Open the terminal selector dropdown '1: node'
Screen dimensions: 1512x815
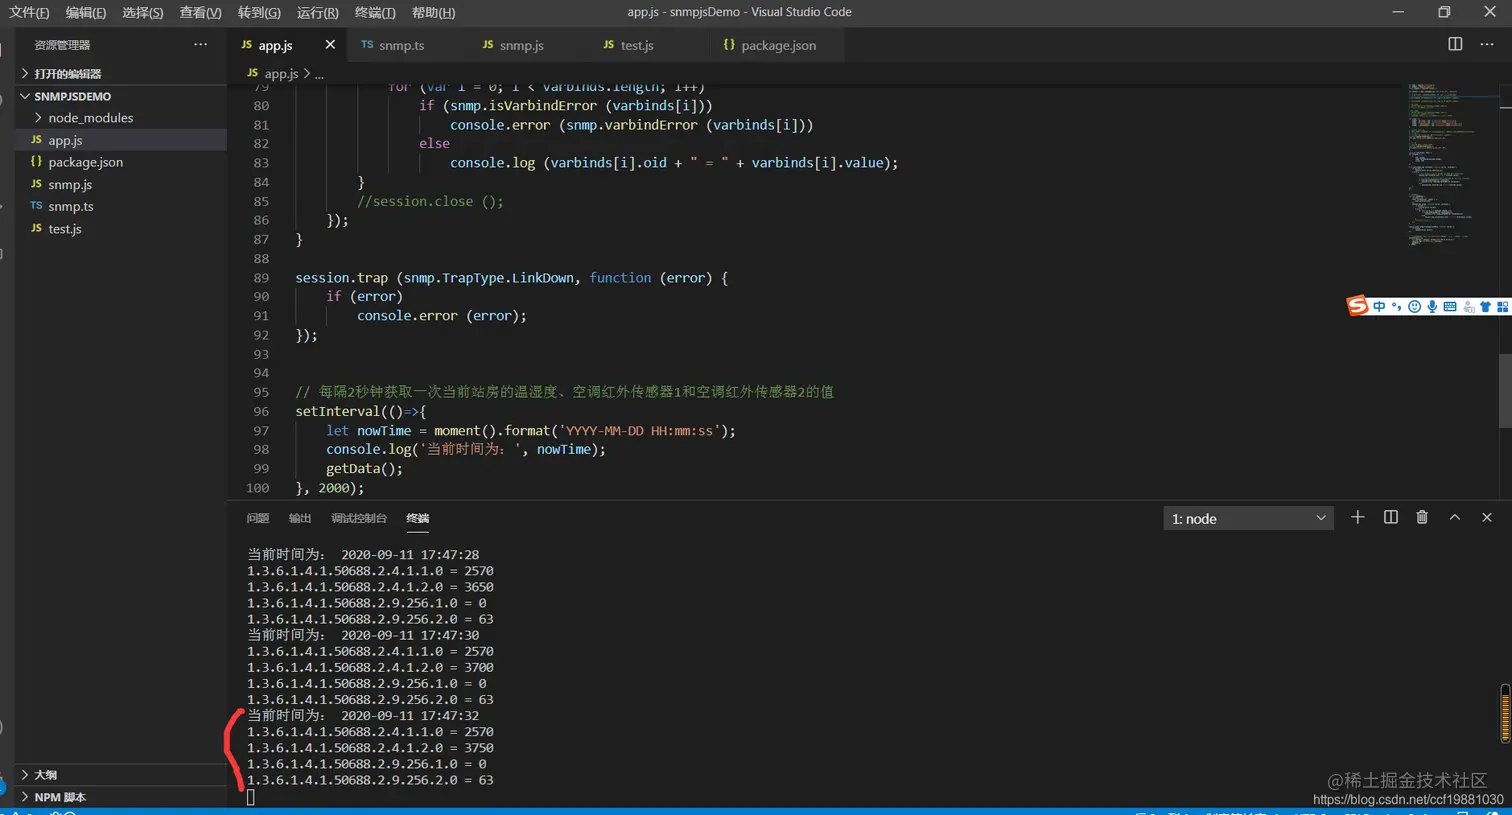[1248, 518]
